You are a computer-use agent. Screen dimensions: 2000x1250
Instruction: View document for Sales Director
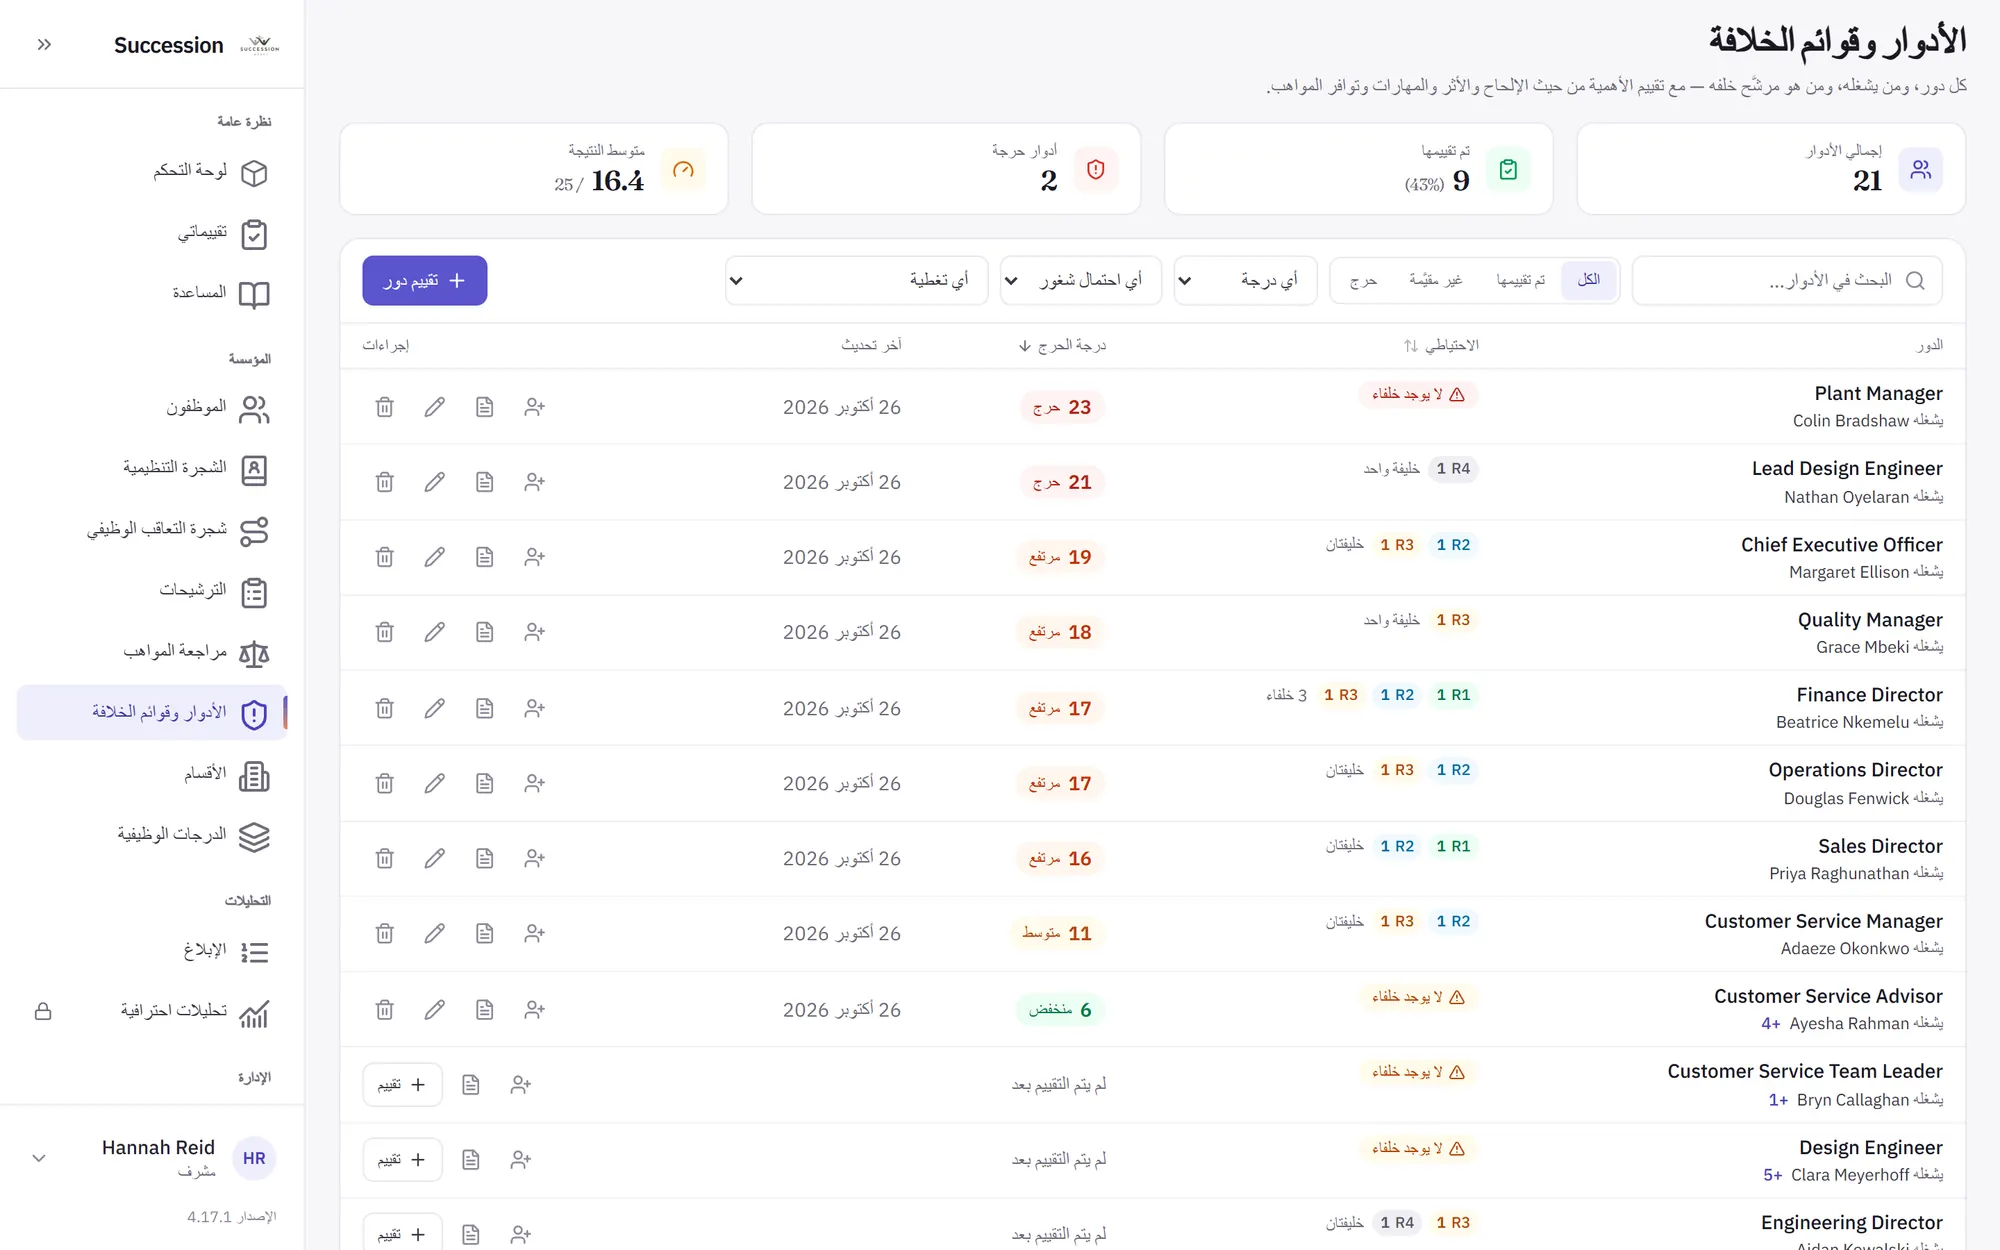[x=485, y=858]
